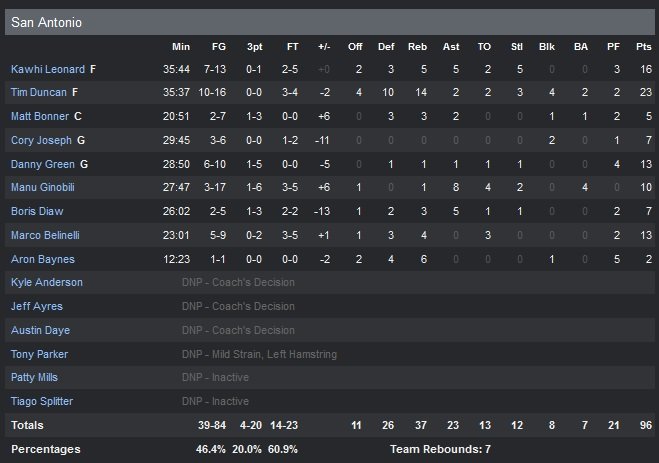Select Marco Belinelli's name

45,235
